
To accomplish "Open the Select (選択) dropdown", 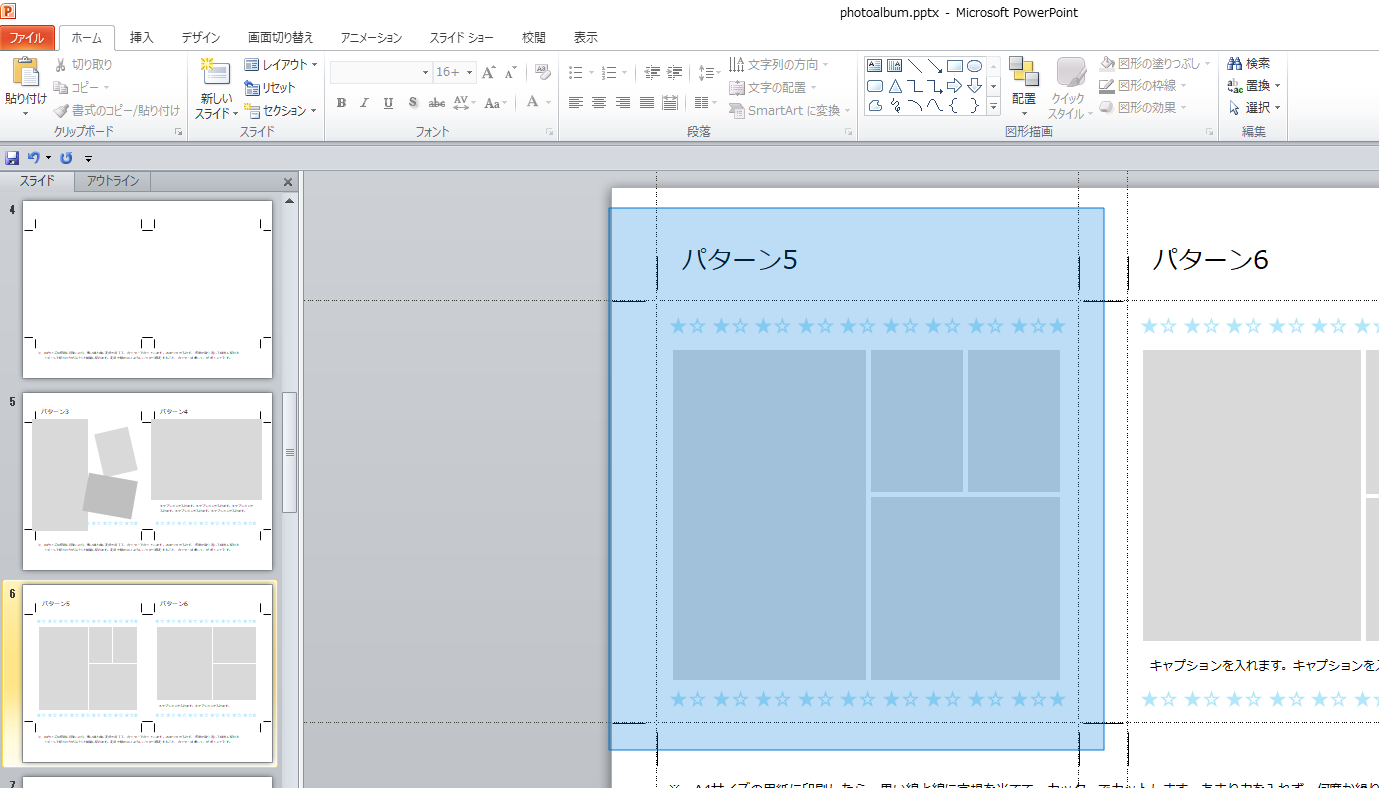I will (1254, 107).
